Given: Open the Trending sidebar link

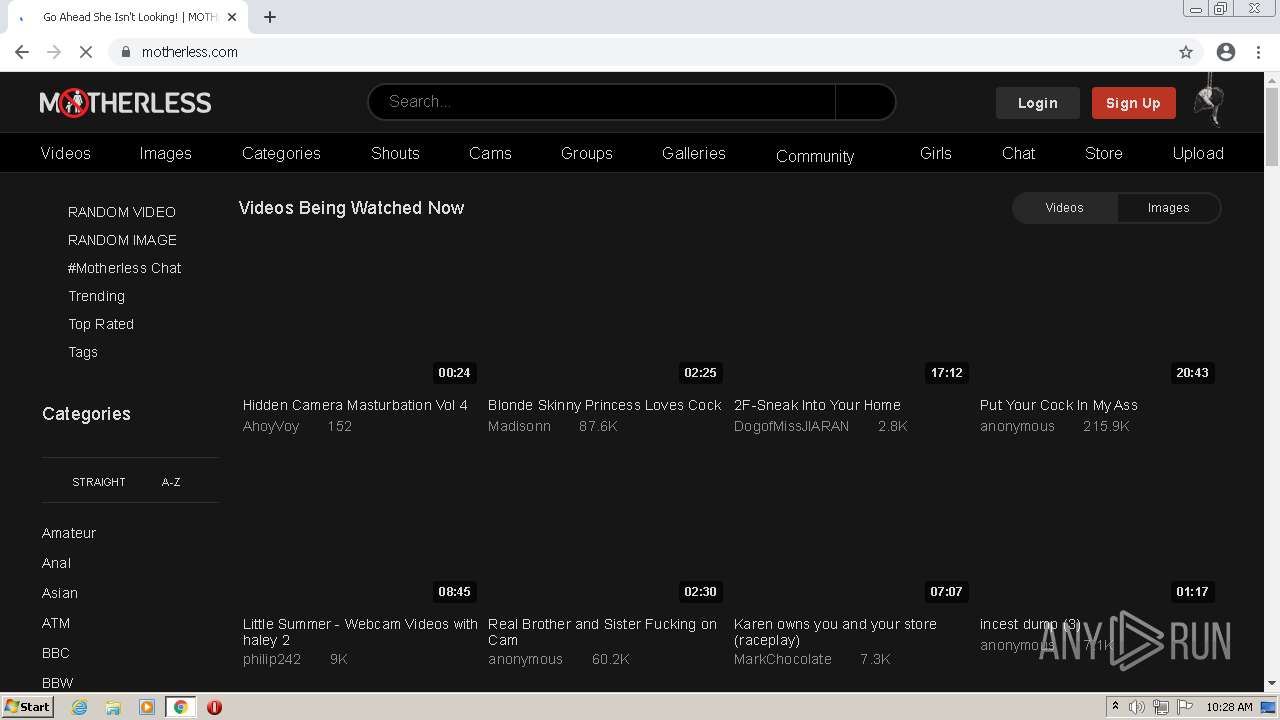Looking at the screenshot, I should point(96,296).
